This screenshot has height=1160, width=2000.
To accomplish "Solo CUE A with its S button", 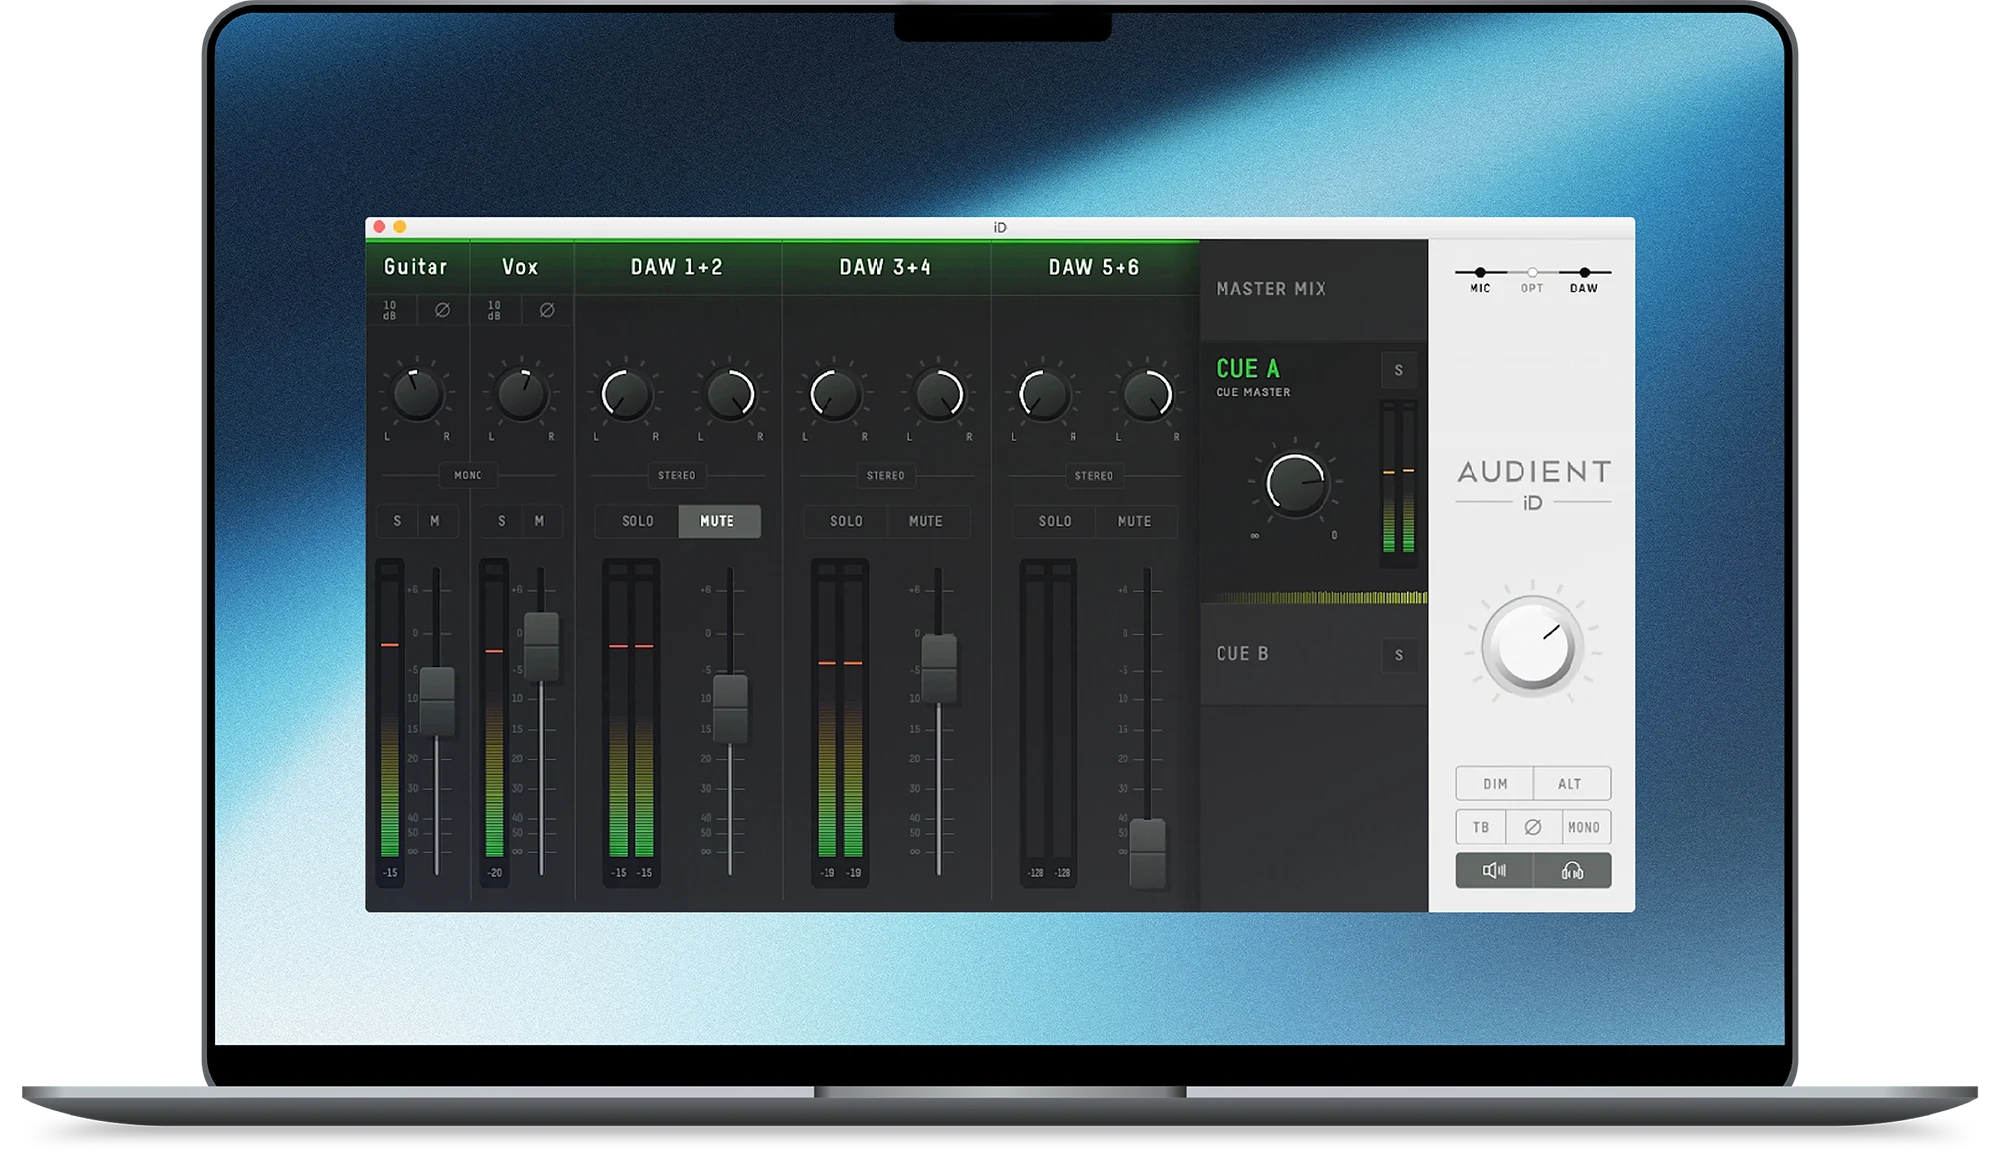I will (x=1399, y=370).
